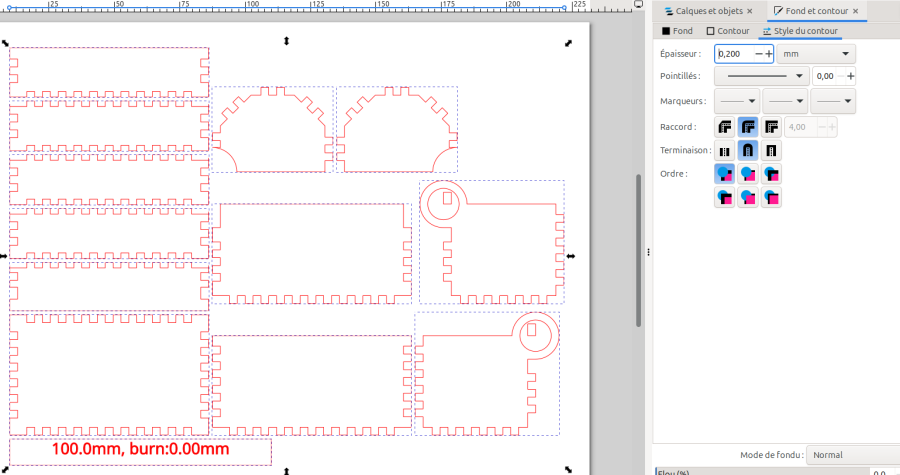Open the Fond sub-tab
The width and height of the screenshot is (900, 475).
677,31
